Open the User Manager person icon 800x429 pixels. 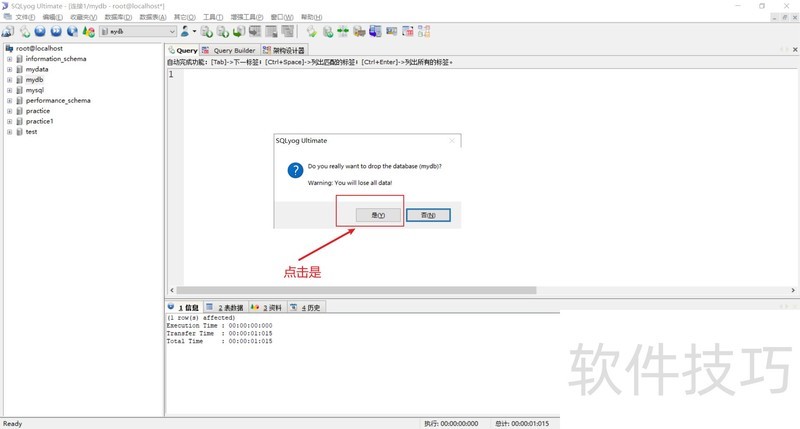coord(185,32)
